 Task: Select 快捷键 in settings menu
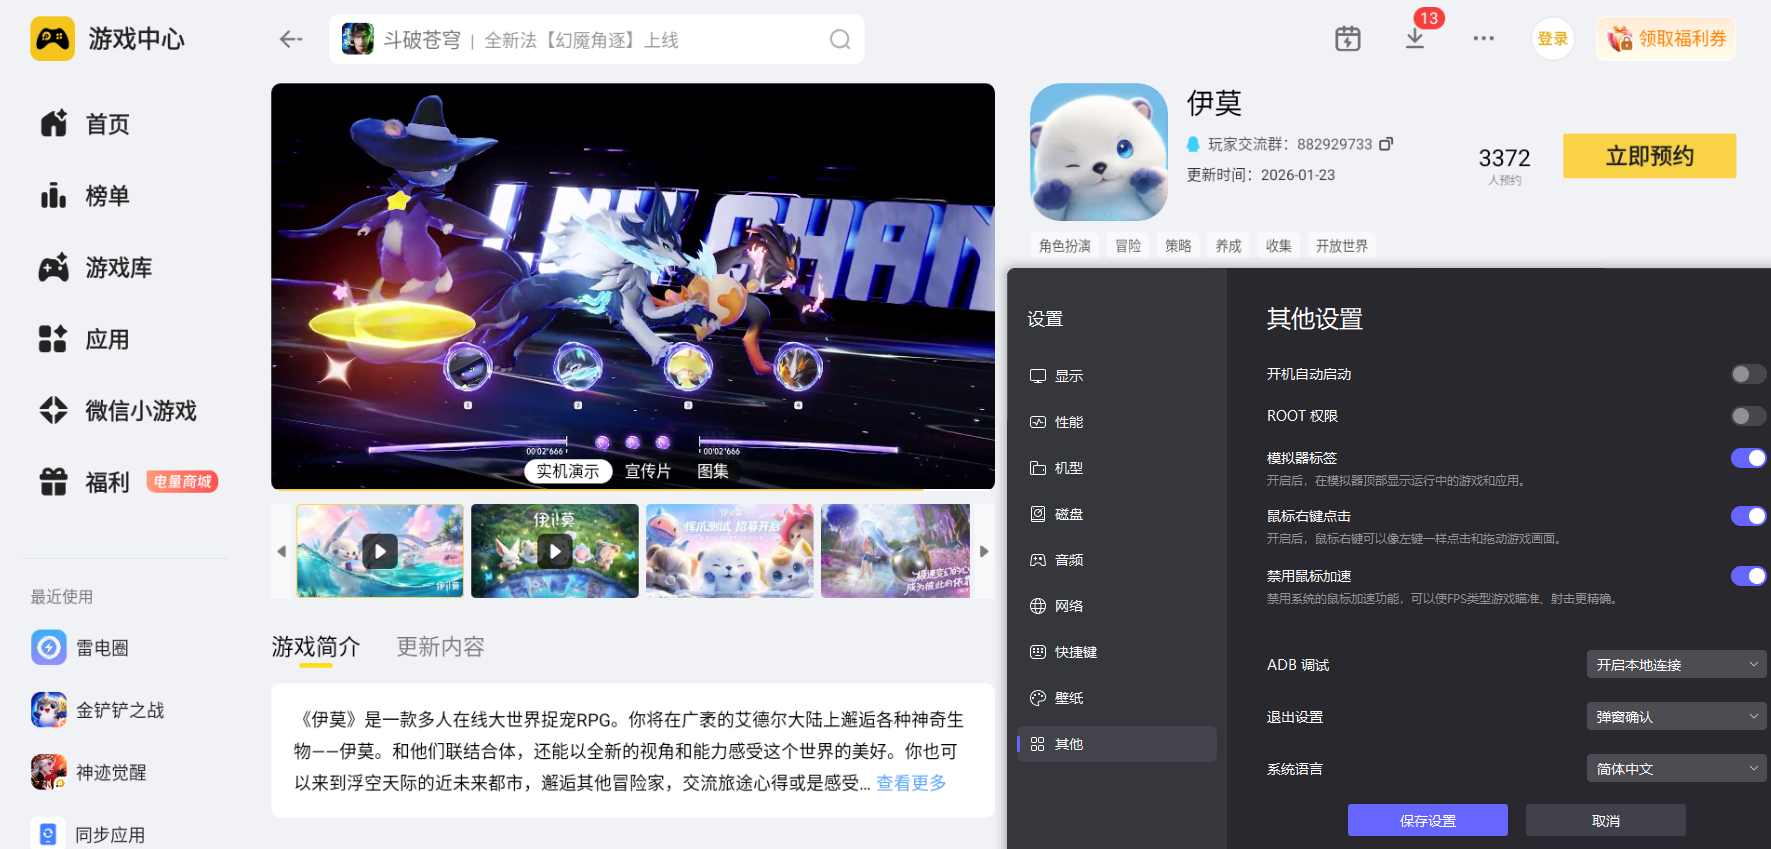tap(1076, 652)
